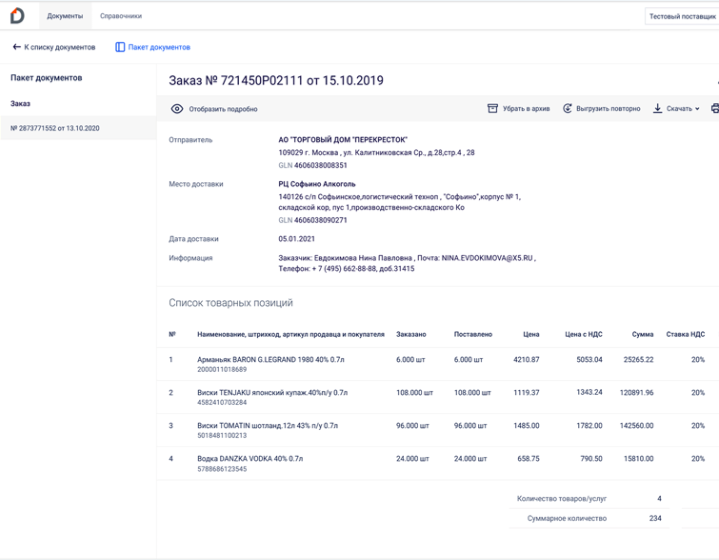
Task: Click the order title Заказ № 721450P02111
Action: (x=276, y=81)
